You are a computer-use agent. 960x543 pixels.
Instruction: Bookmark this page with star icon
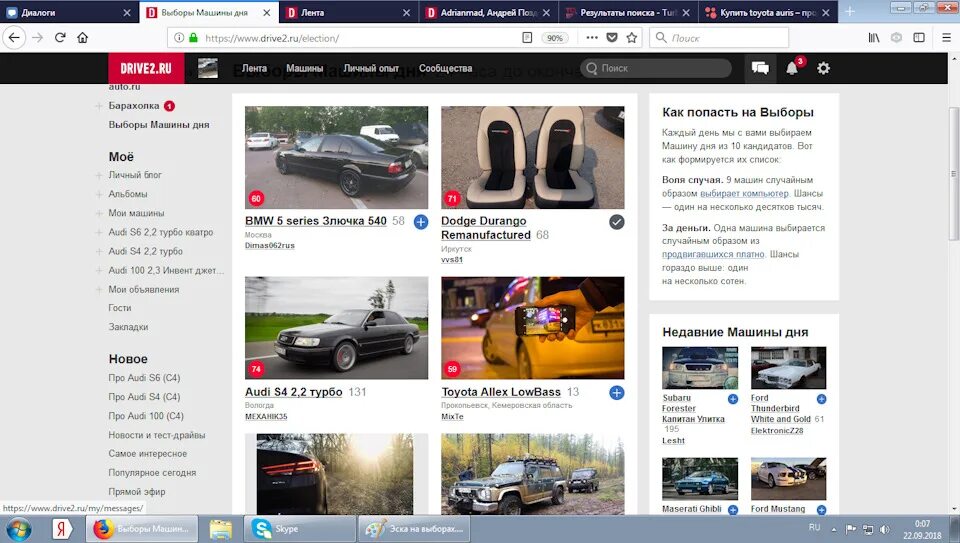[632, 37]
